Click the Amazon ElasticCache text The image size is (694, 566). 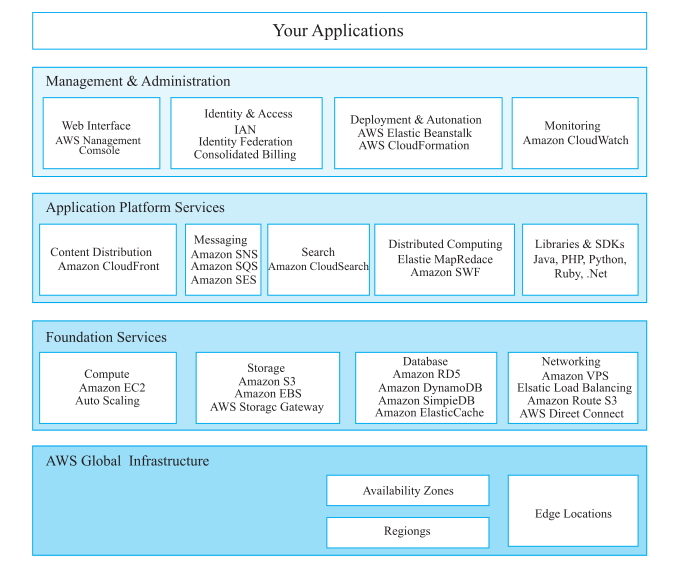click(x=430, y=413)
